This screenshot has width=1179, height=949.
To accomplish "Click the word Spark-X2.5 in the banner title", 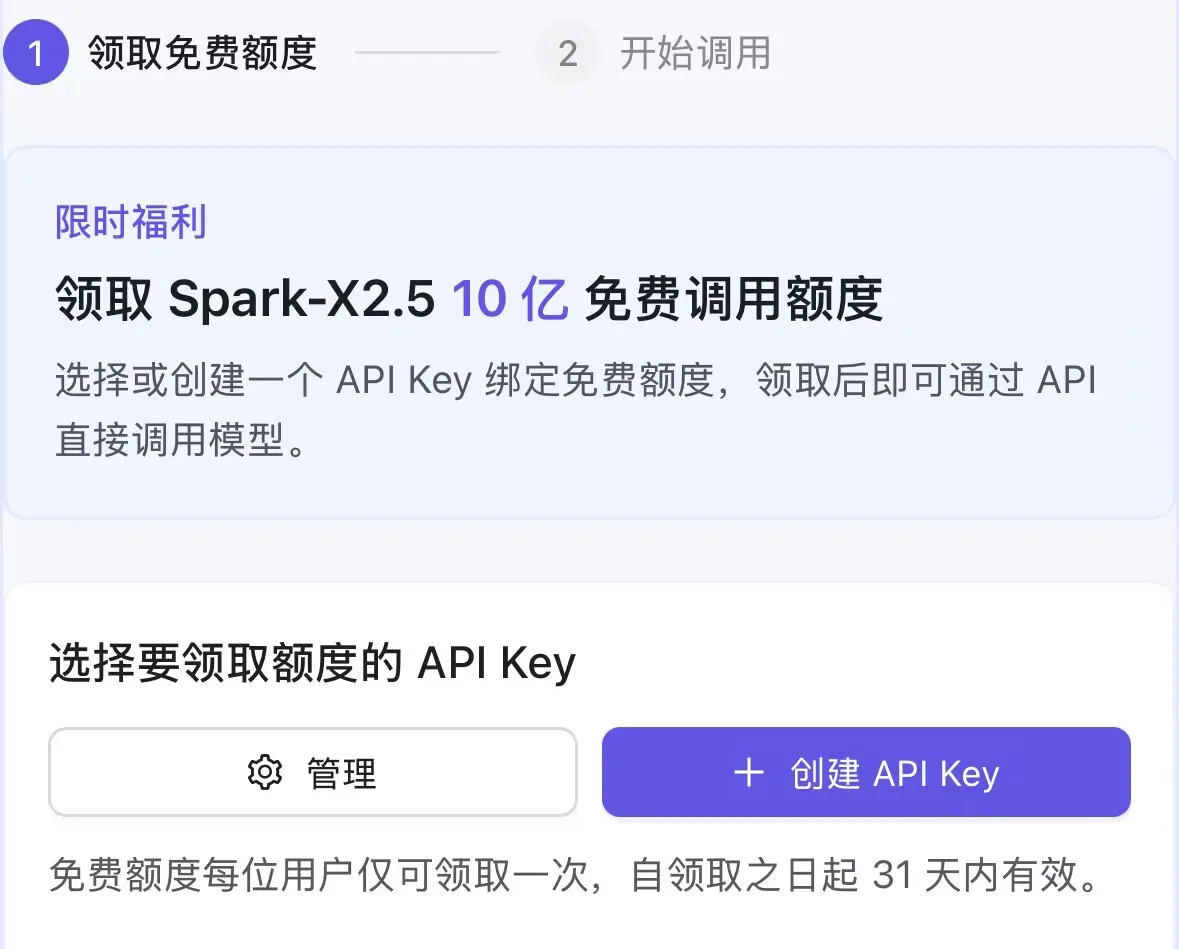I will [302, 299].
